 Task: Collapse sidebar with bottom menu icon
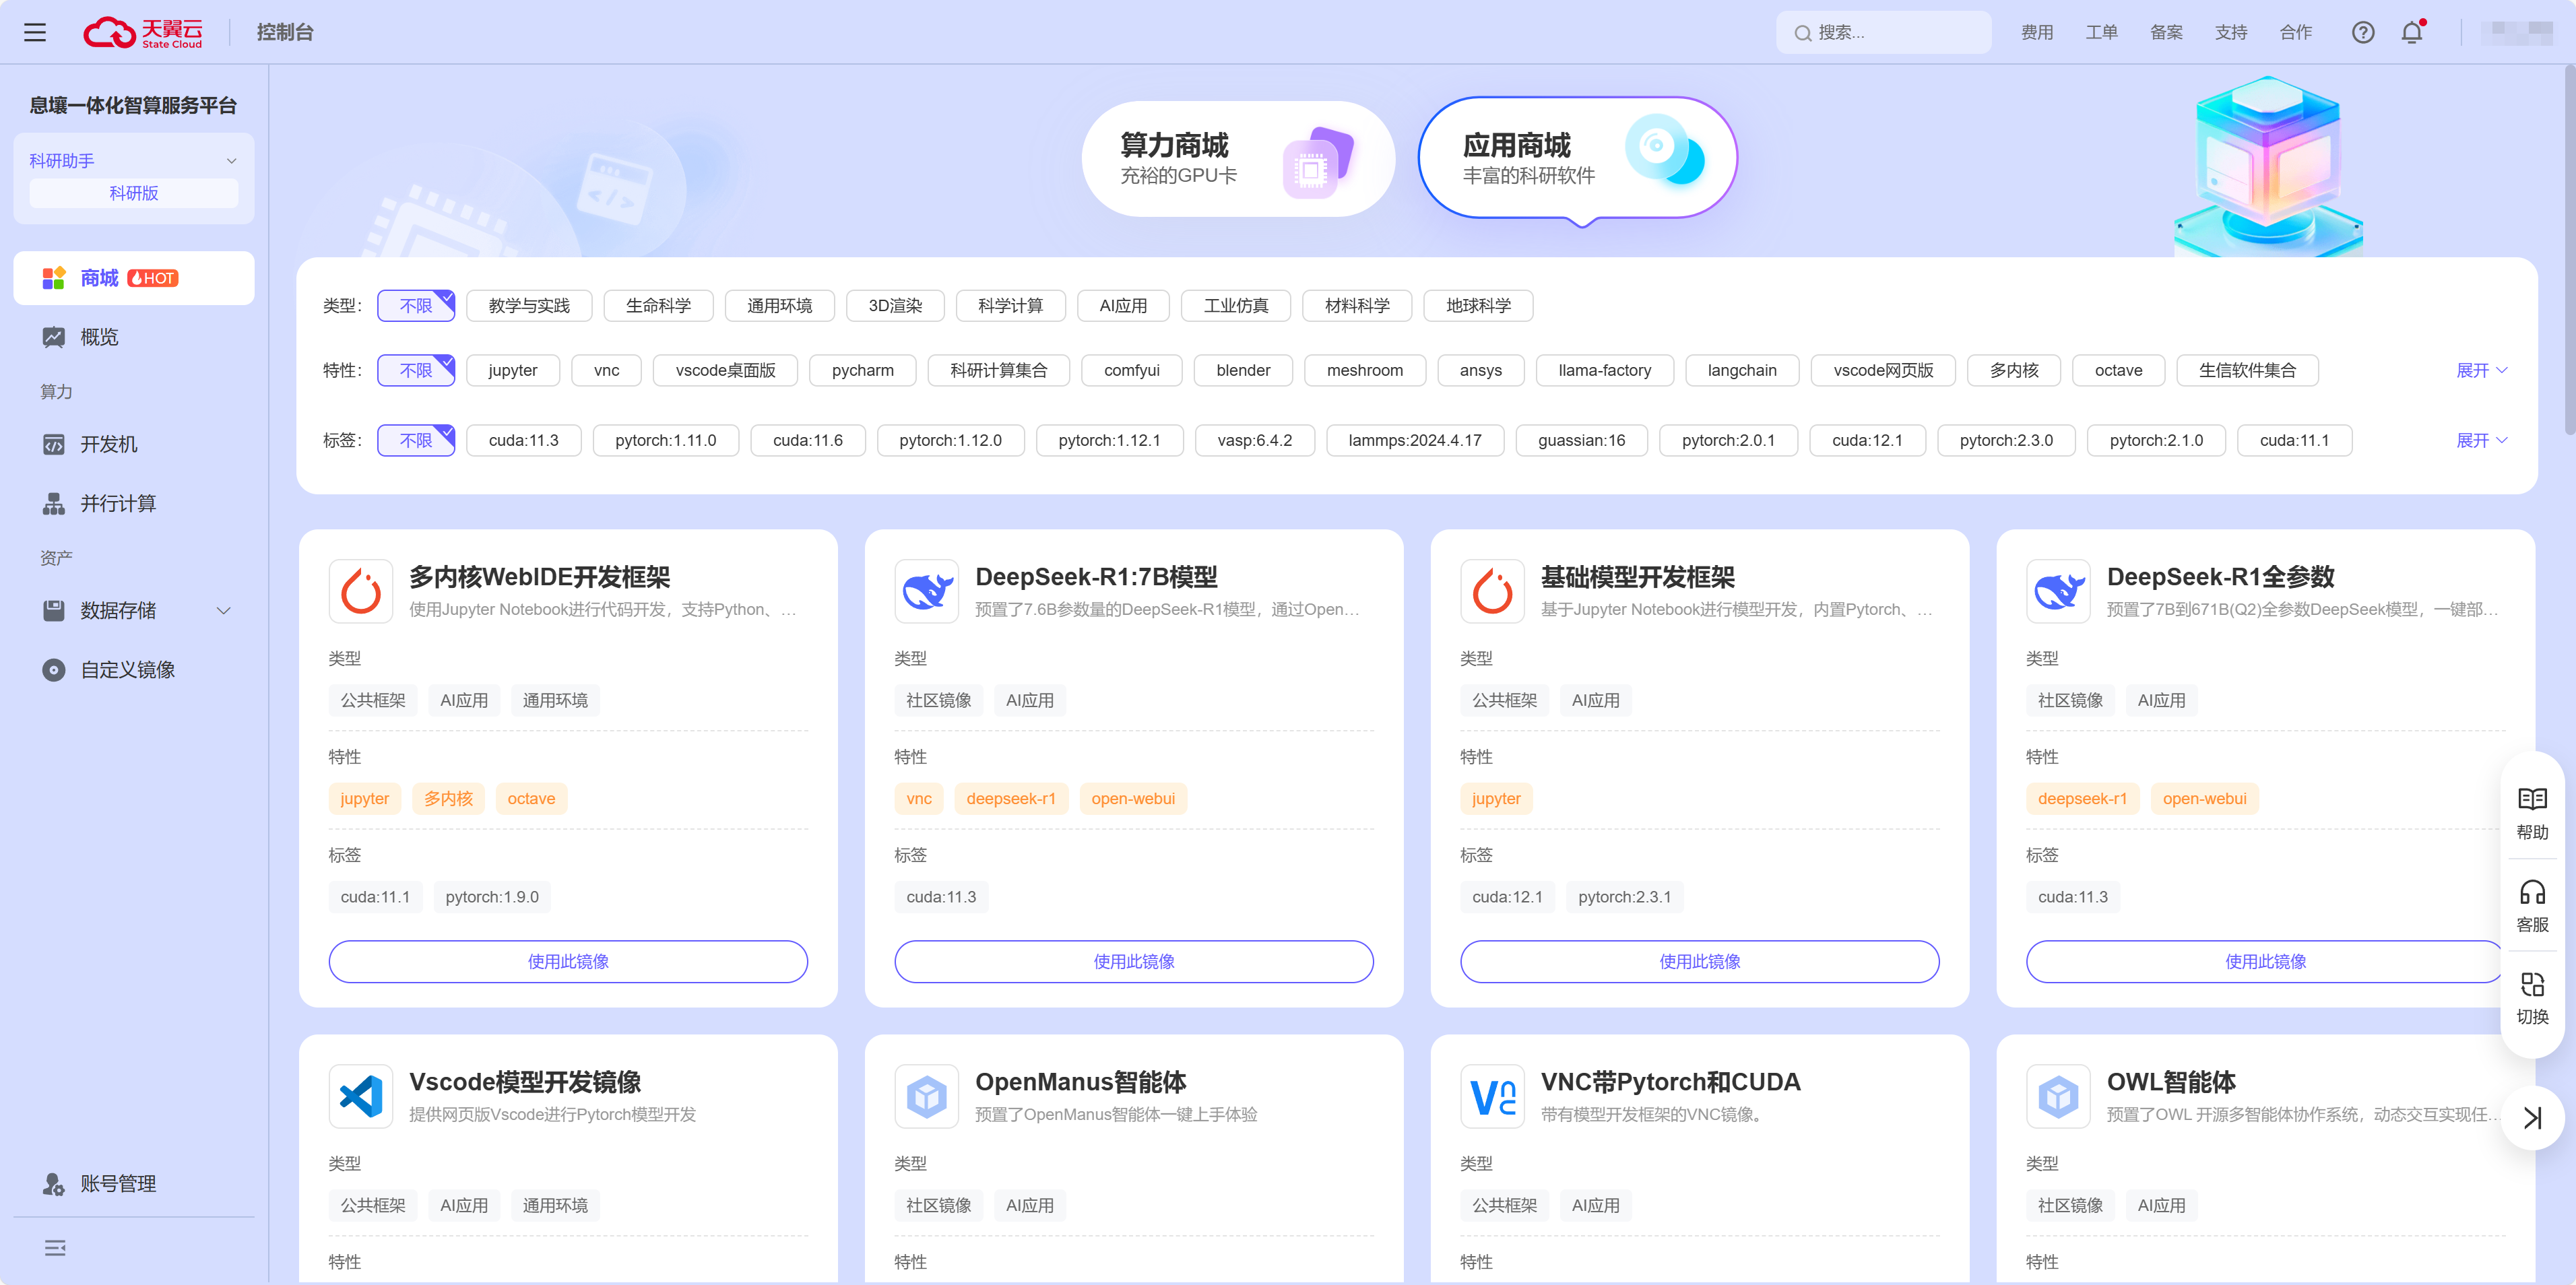pyautogui.click(x=55, y=1248)
